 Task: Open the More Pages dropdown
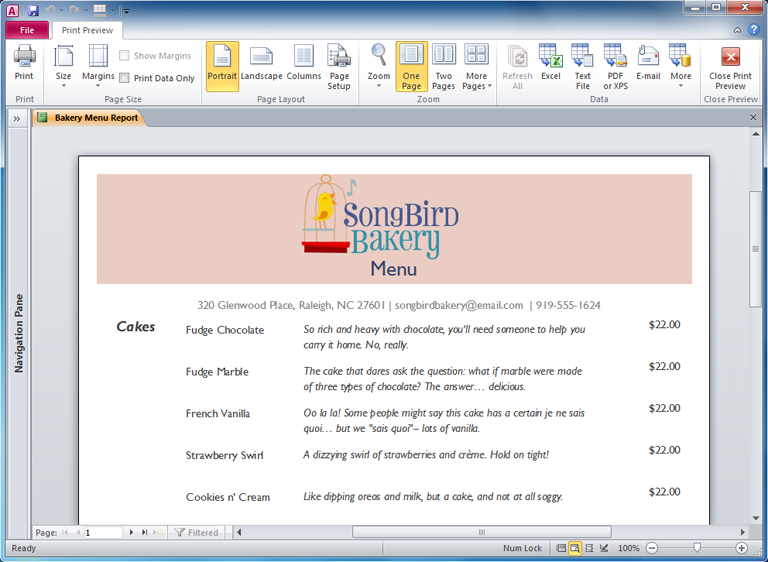(476, 66)
